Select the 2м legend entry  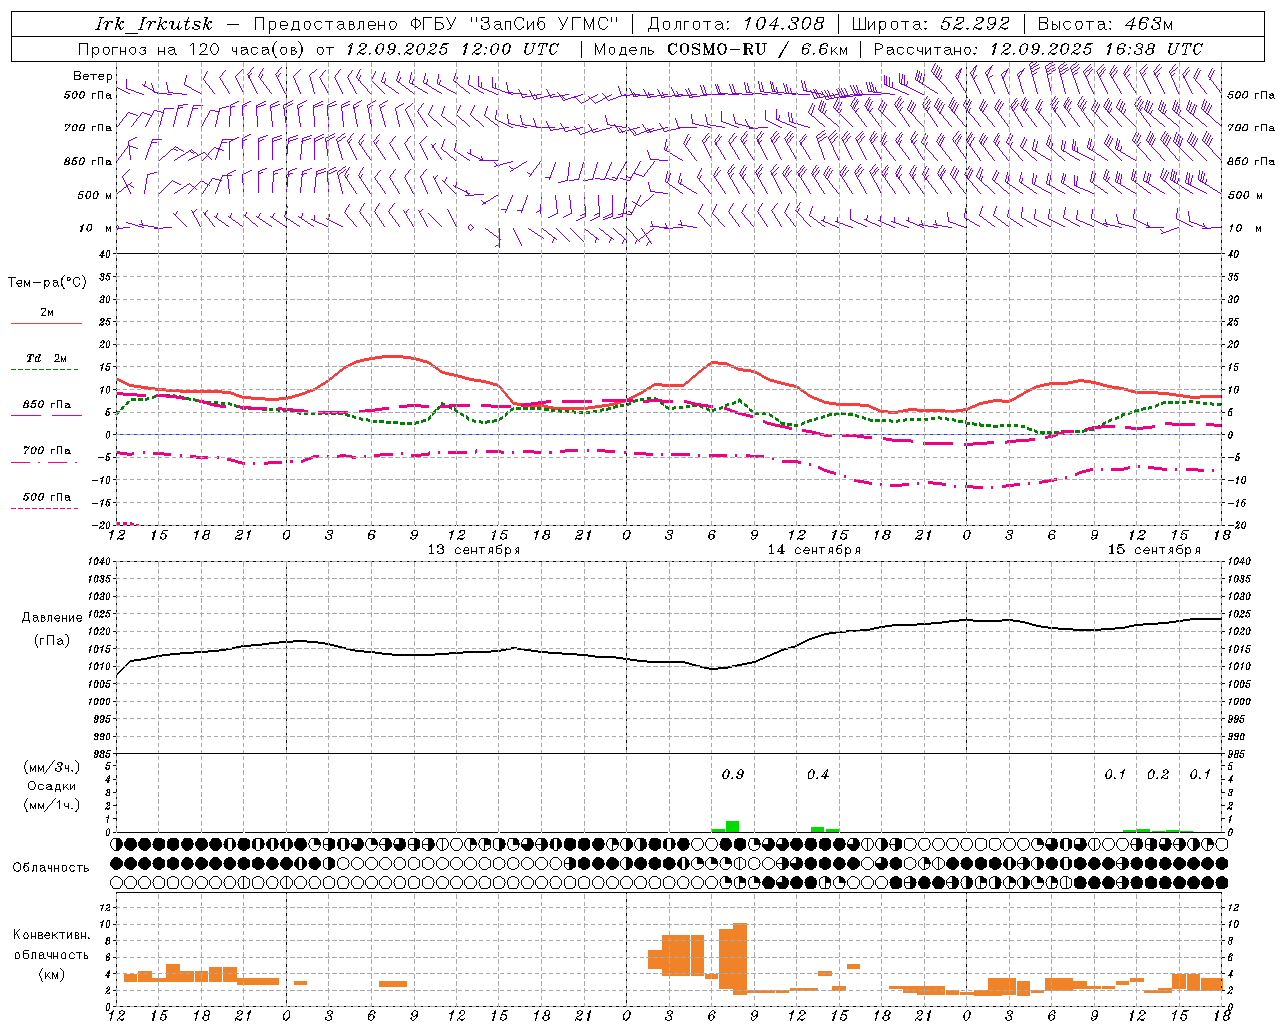47,313
